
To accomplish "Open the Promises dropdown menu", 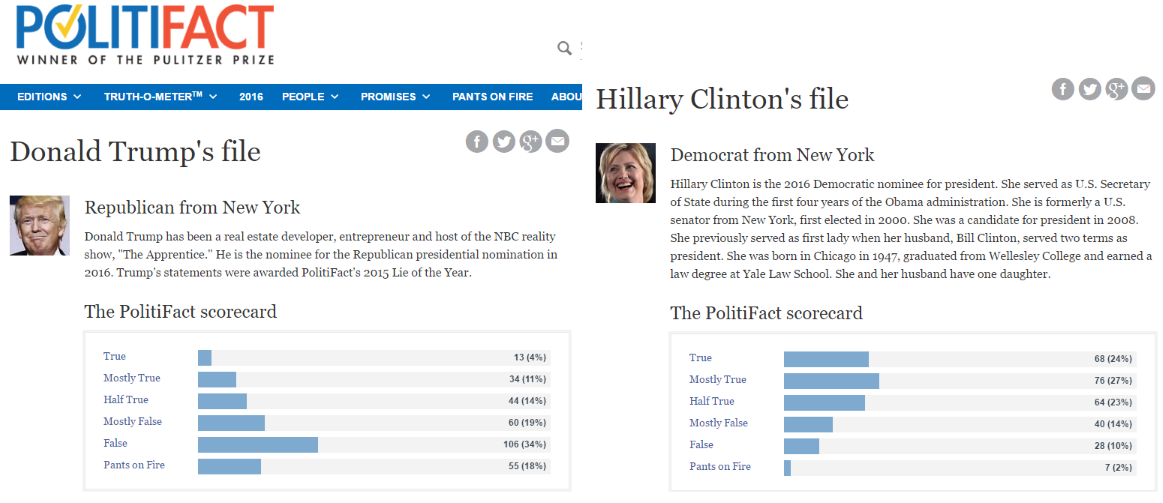I will (395, 97).
